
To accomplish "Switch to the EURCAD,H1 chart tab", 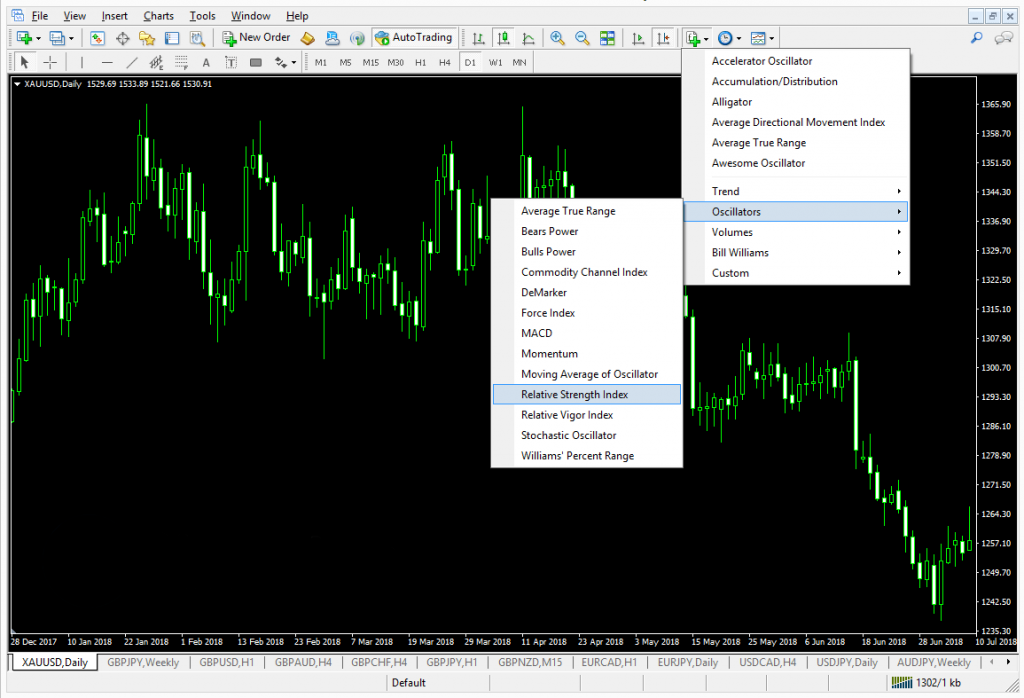I will pos(609,662).
